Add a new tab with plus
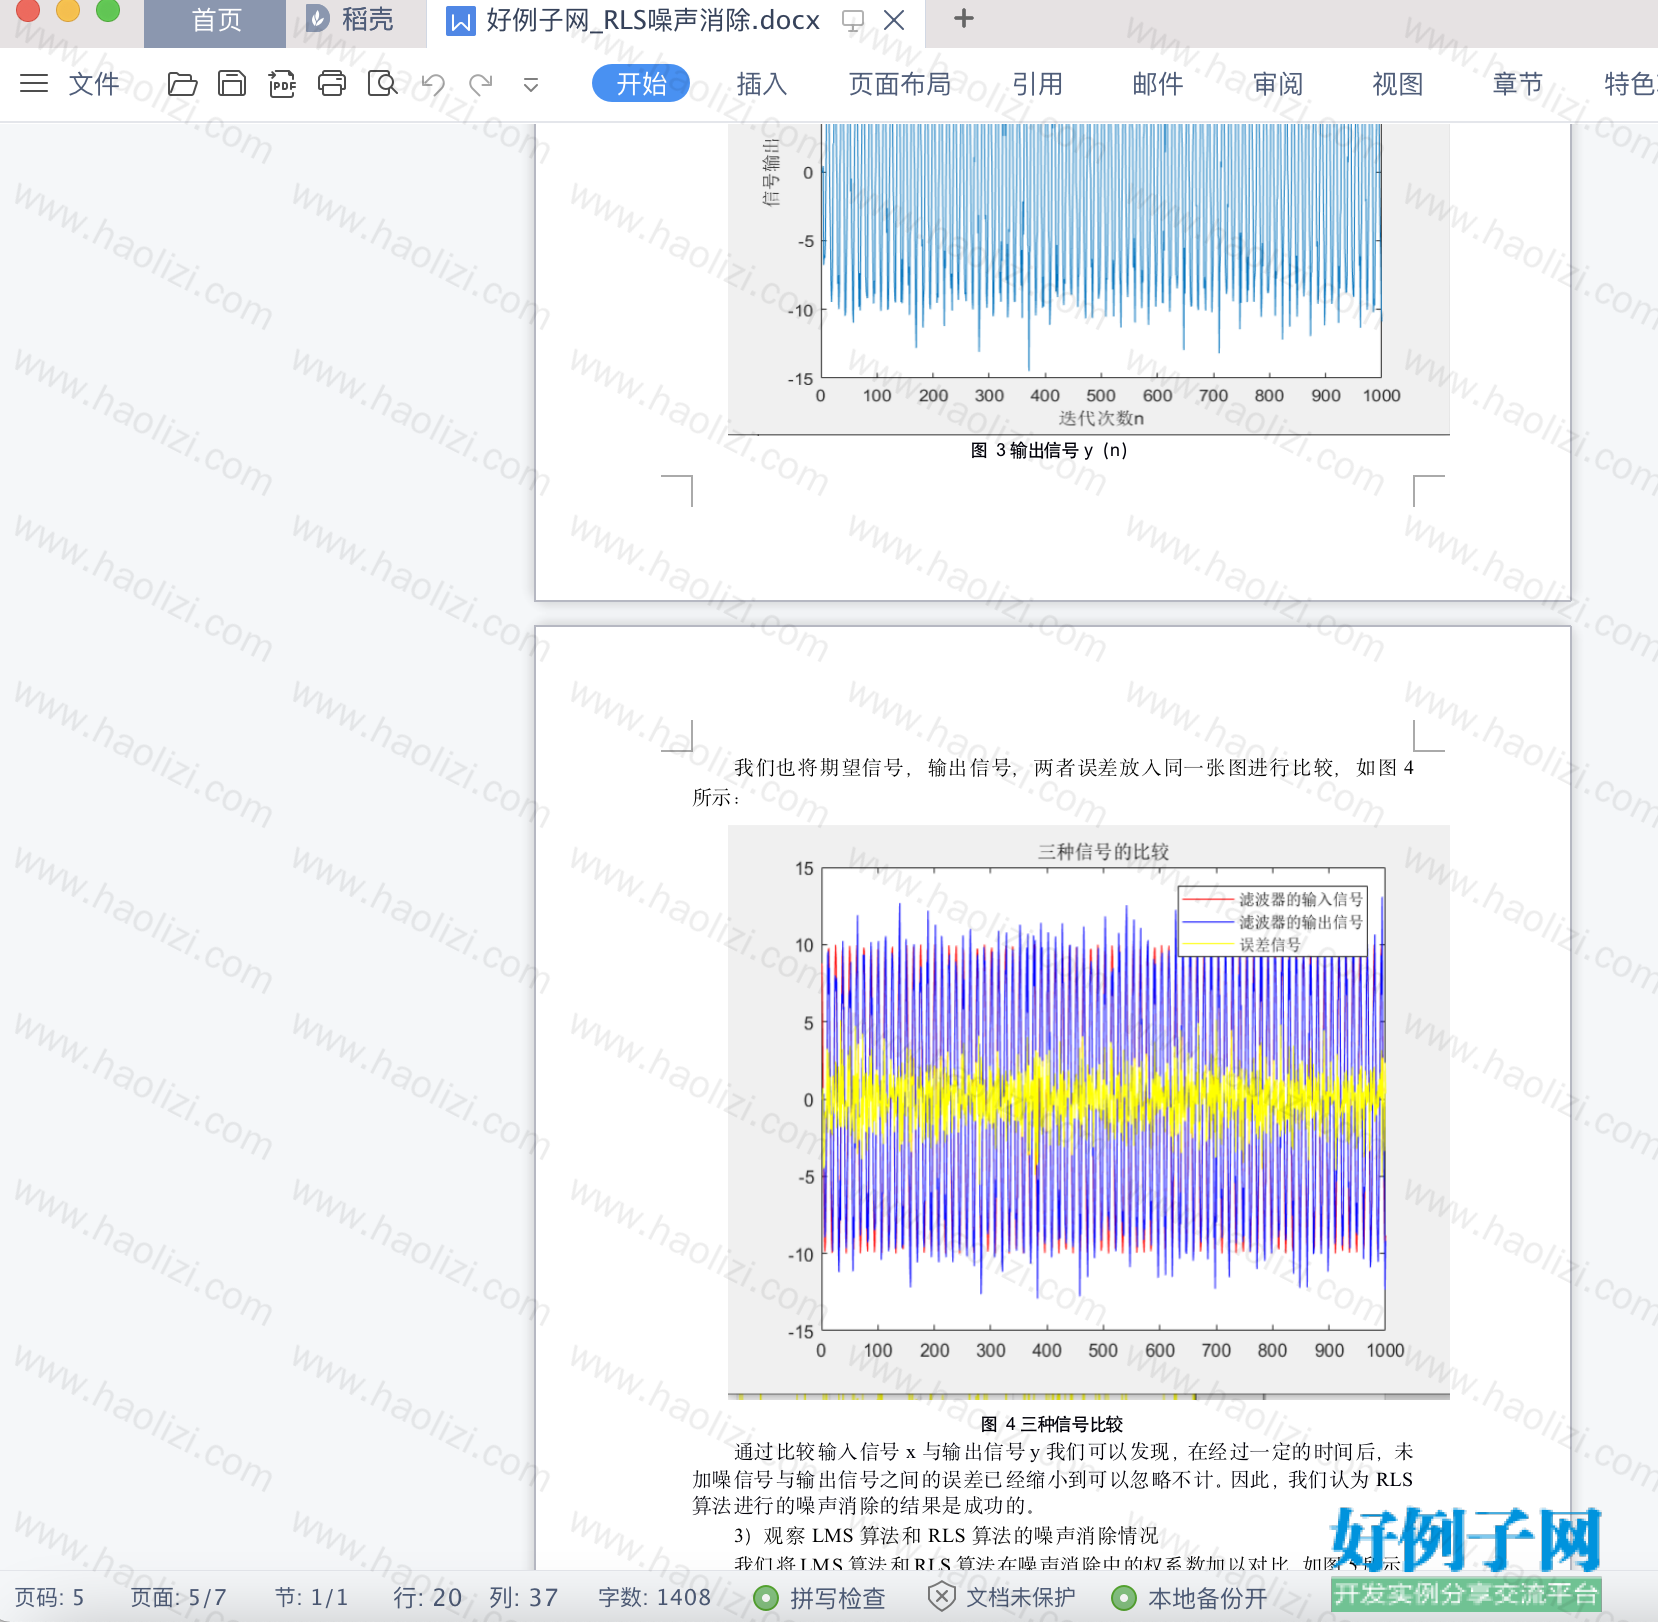Viewport: 1658px width, 1622px height. (x=963, y=19)
